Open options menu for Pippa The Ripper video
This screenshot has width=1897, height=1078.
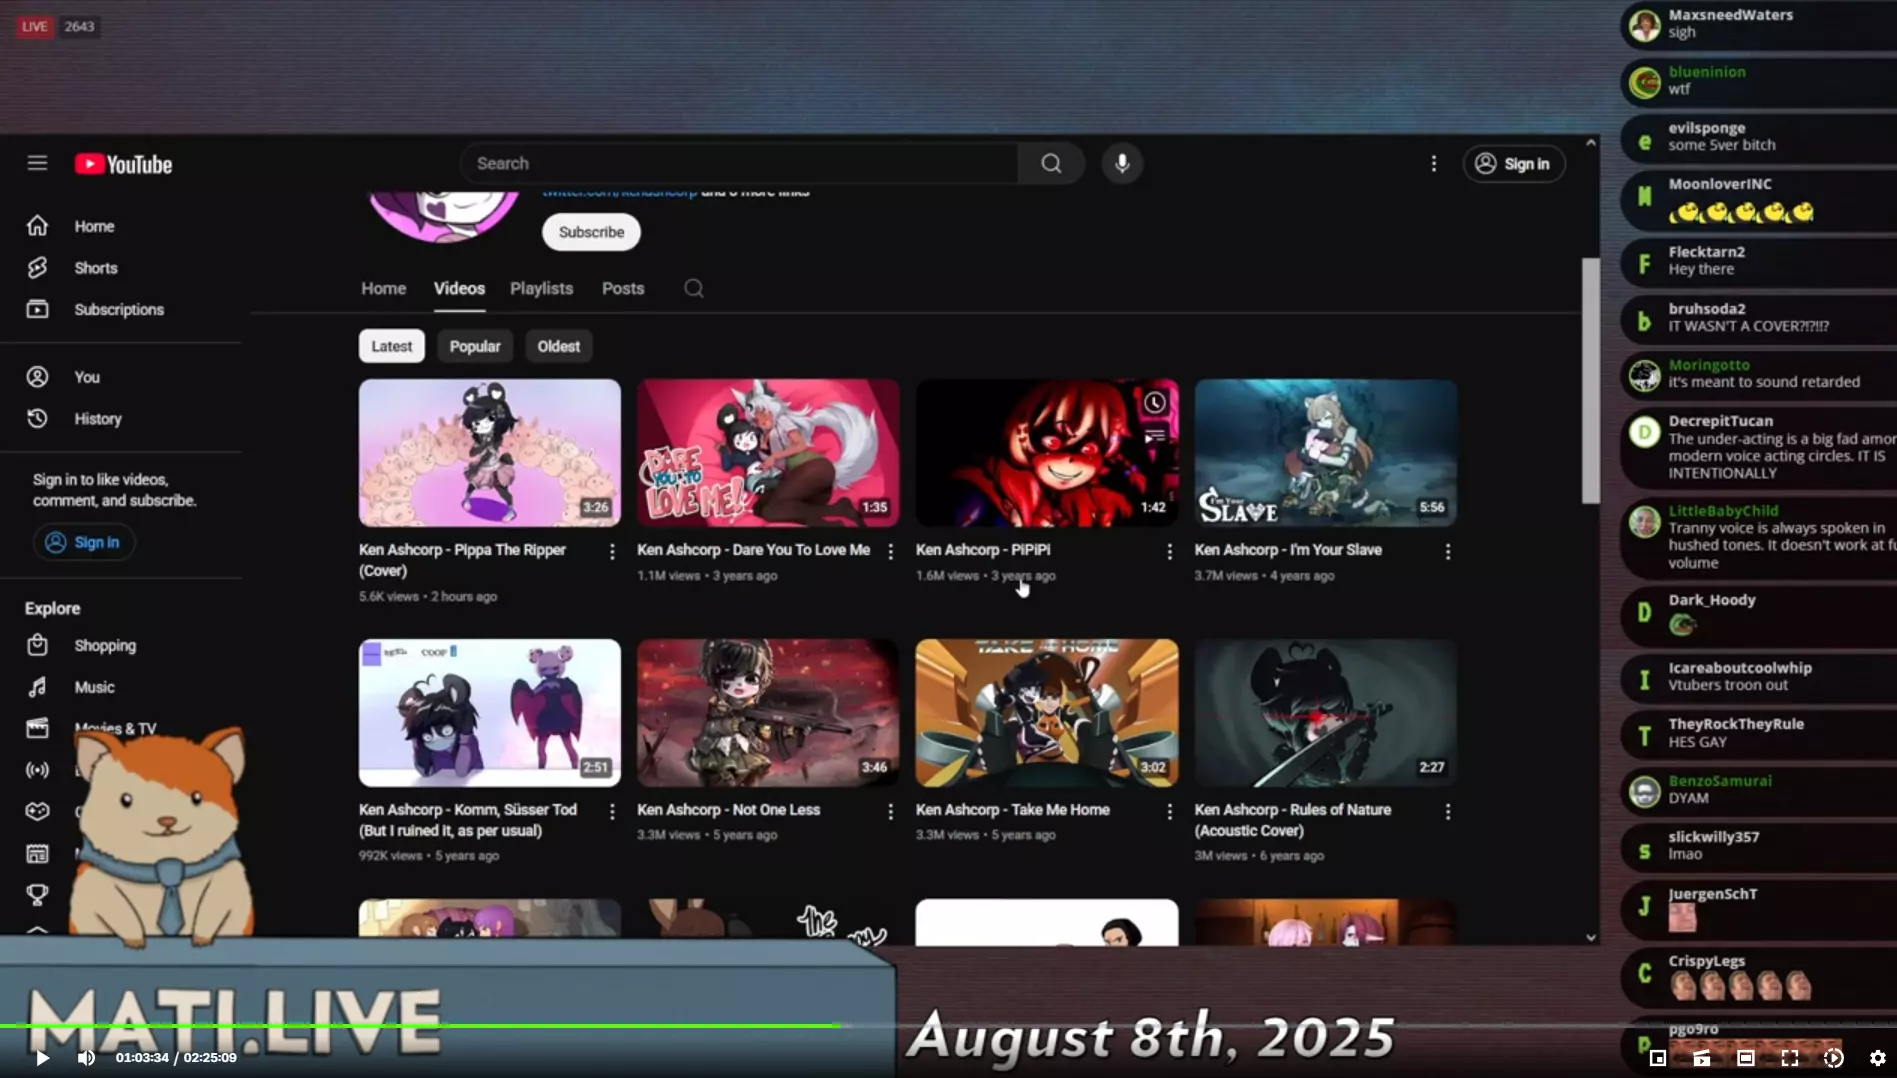pyautogui.click(x=612, y=551)
